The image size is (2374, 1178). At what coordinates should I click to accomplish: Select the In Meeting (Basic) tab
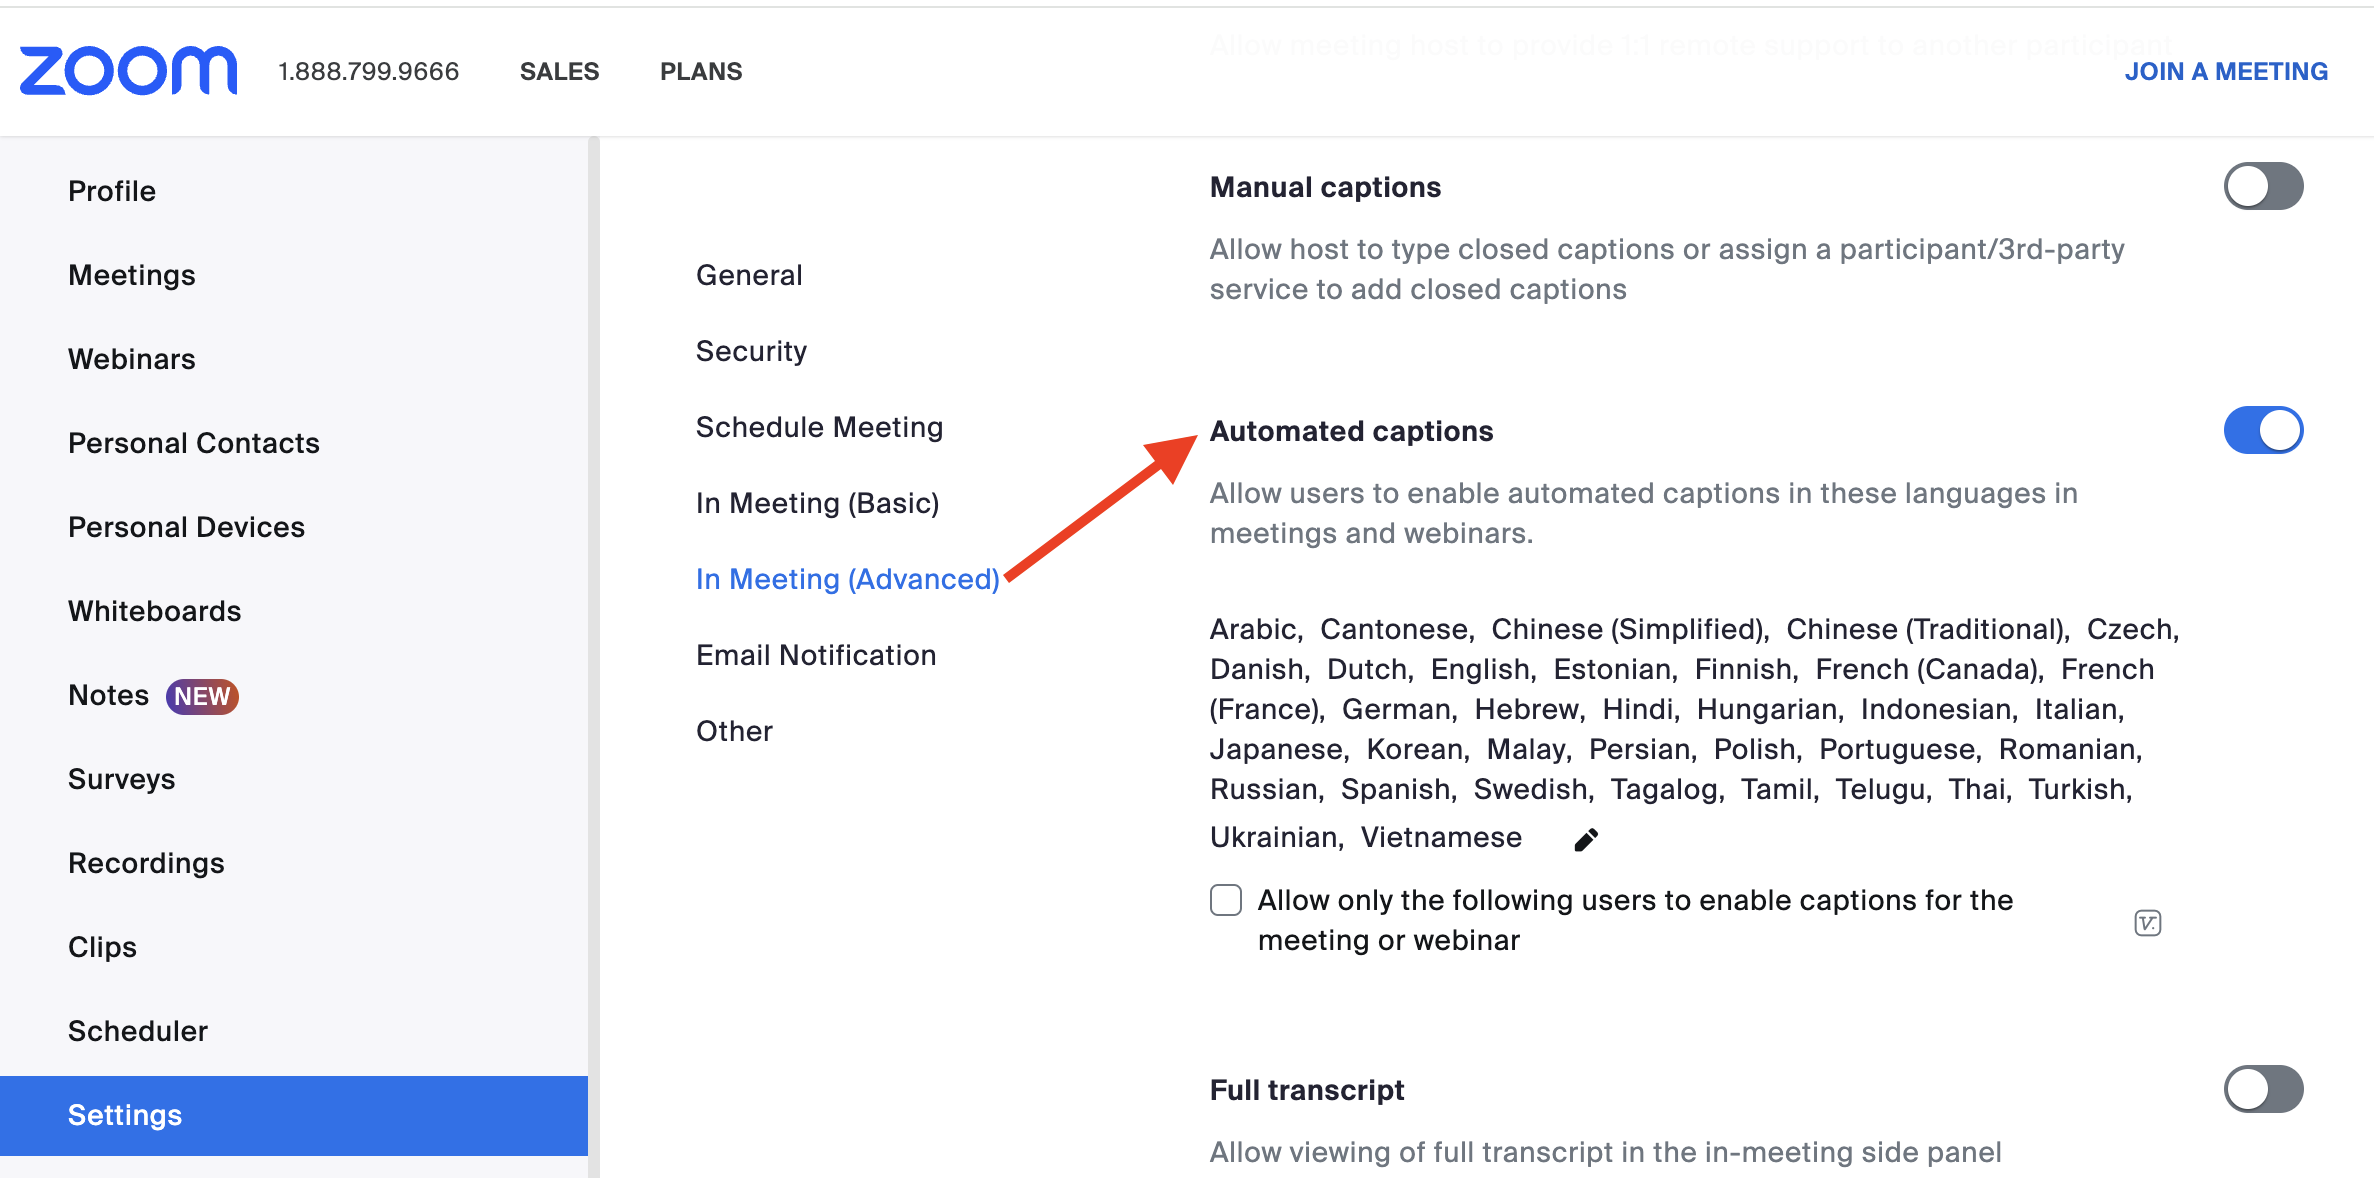817,503
